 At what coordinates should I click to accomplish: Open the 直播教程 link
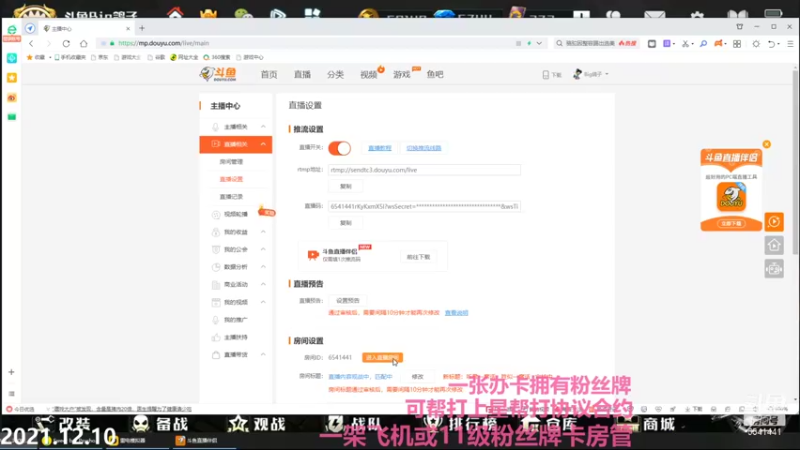pyautogui.click(x=380, y=148)
